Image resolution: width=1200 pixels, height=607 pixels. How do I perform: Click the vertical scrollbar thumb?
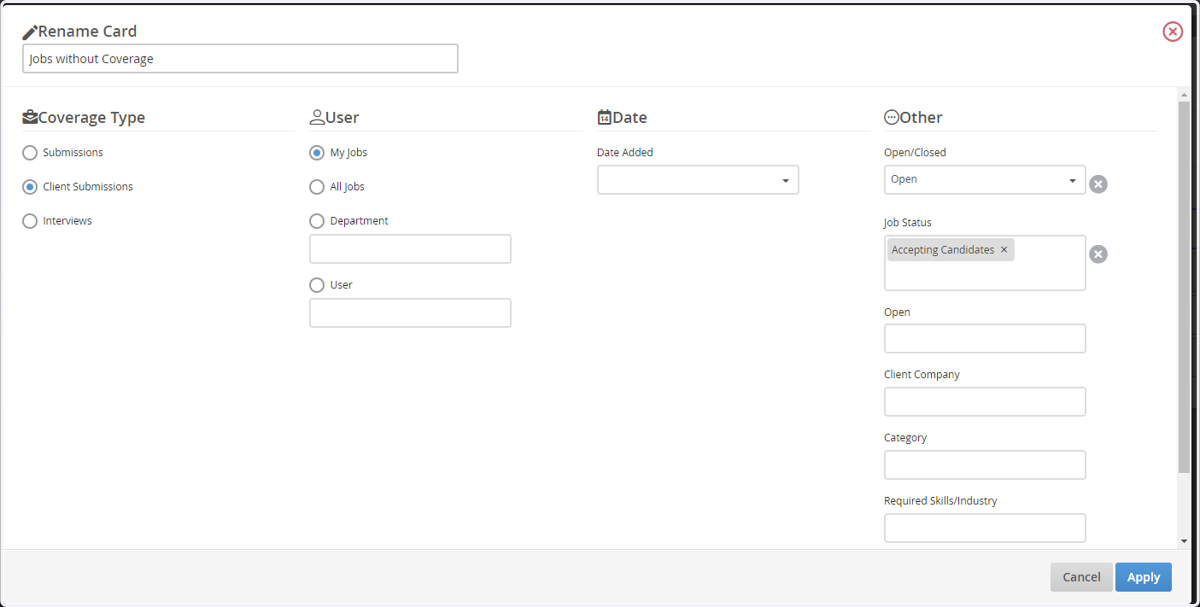point(1184,286)
